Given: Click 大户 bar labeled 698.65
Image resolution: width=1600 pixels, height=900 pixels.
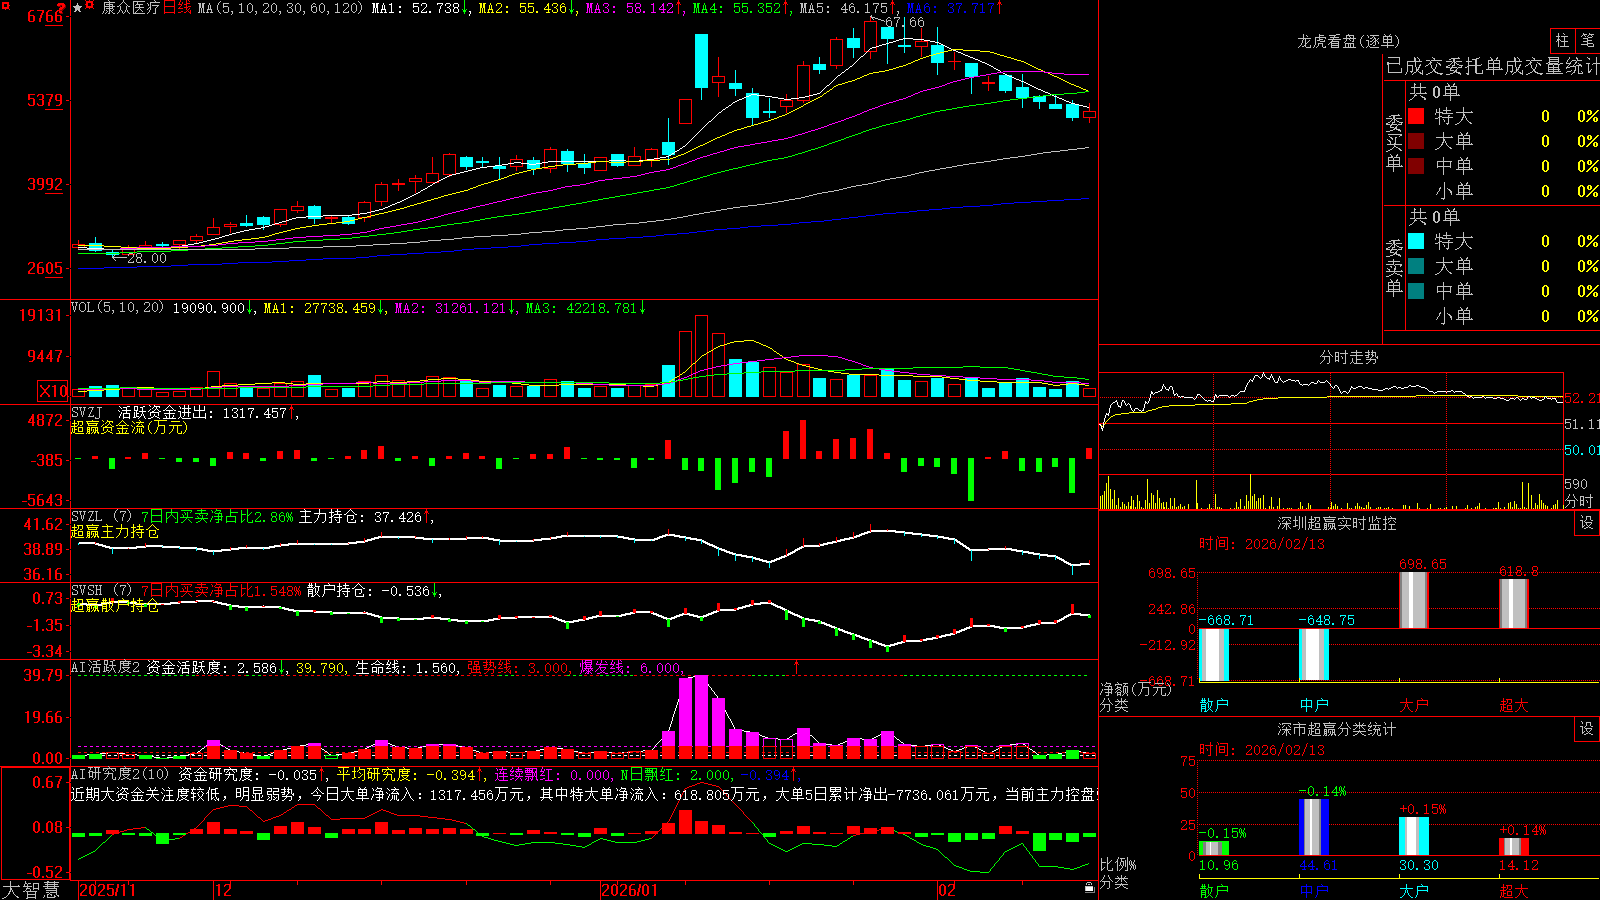Looking at the screenshot, I should (x=1414, y=600).
